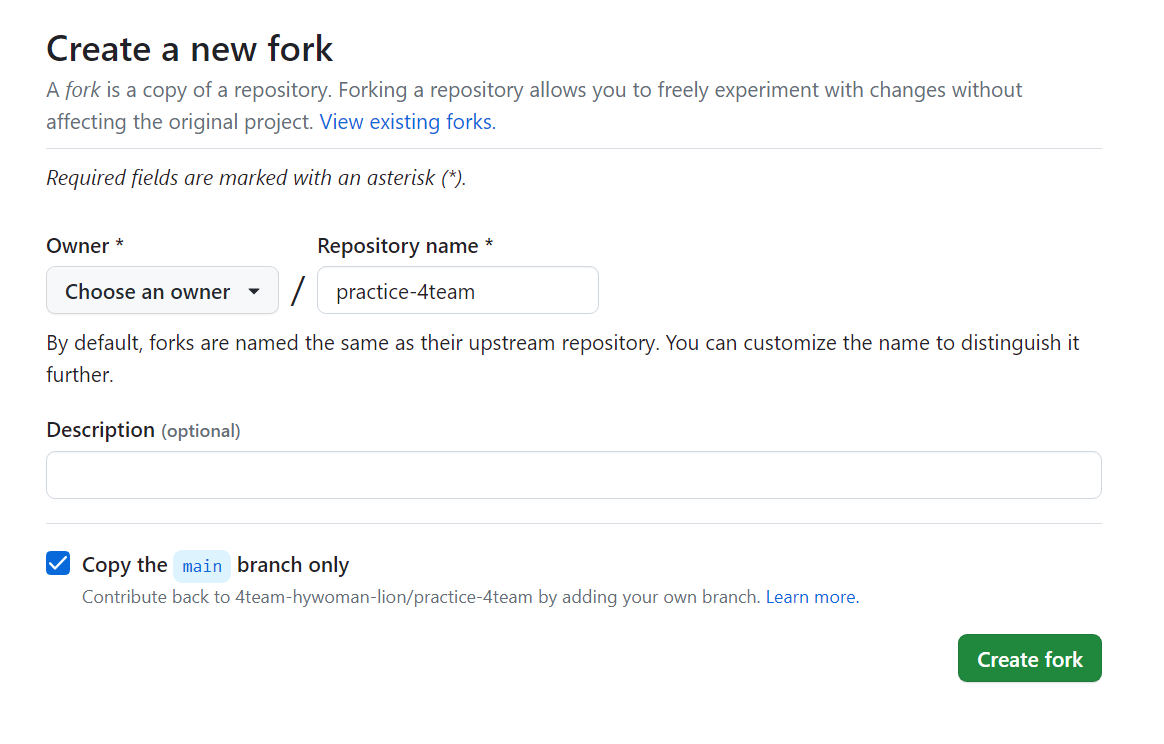Click the Description label text
The image size is (1164, 744).
100,430
